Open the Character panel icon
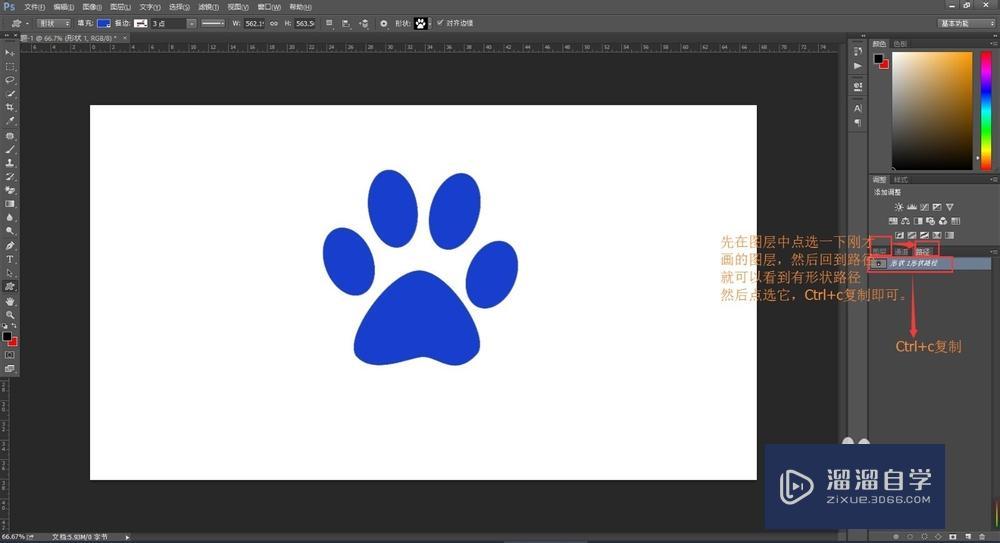This screenshot has width=1000, height=543. (x=858, y=108)
